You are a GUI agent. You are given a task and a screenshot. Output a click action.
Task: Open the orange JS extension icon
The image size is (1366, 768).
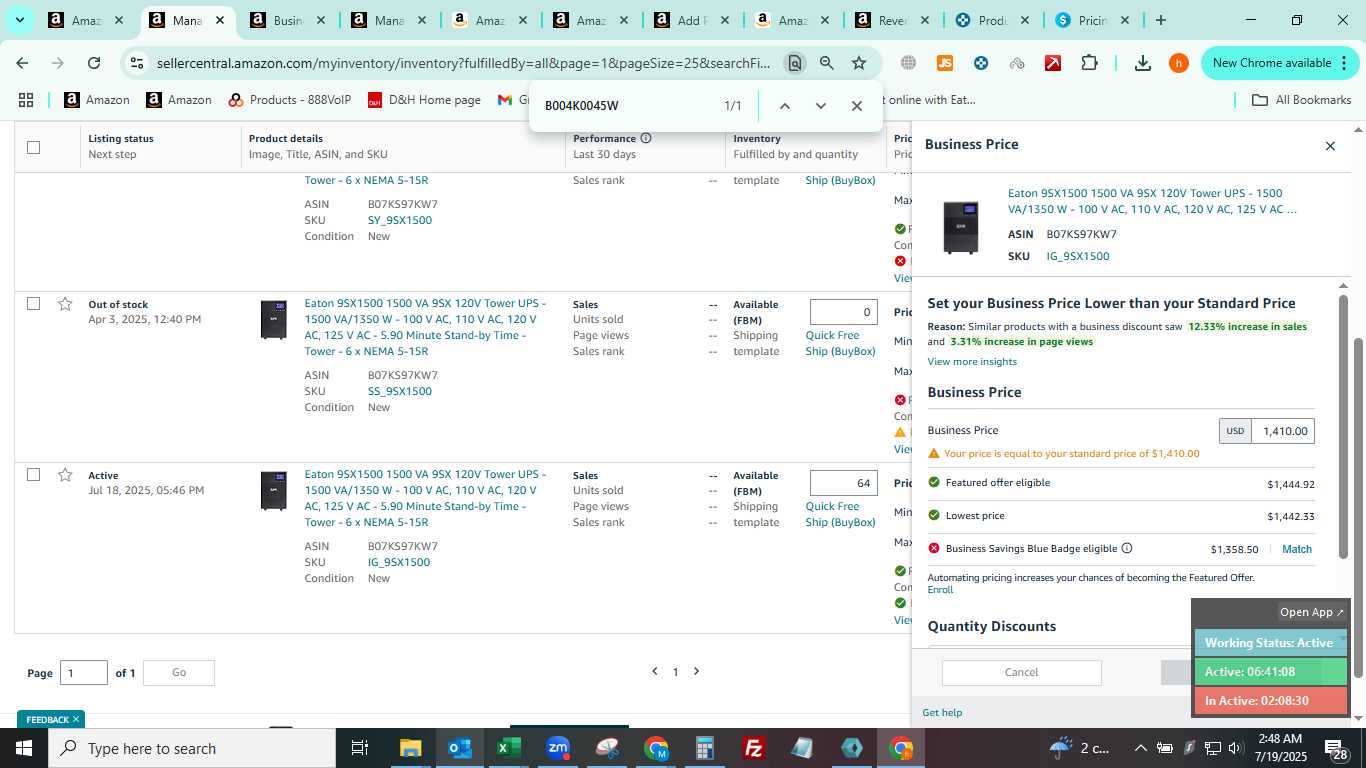(945, 63)
